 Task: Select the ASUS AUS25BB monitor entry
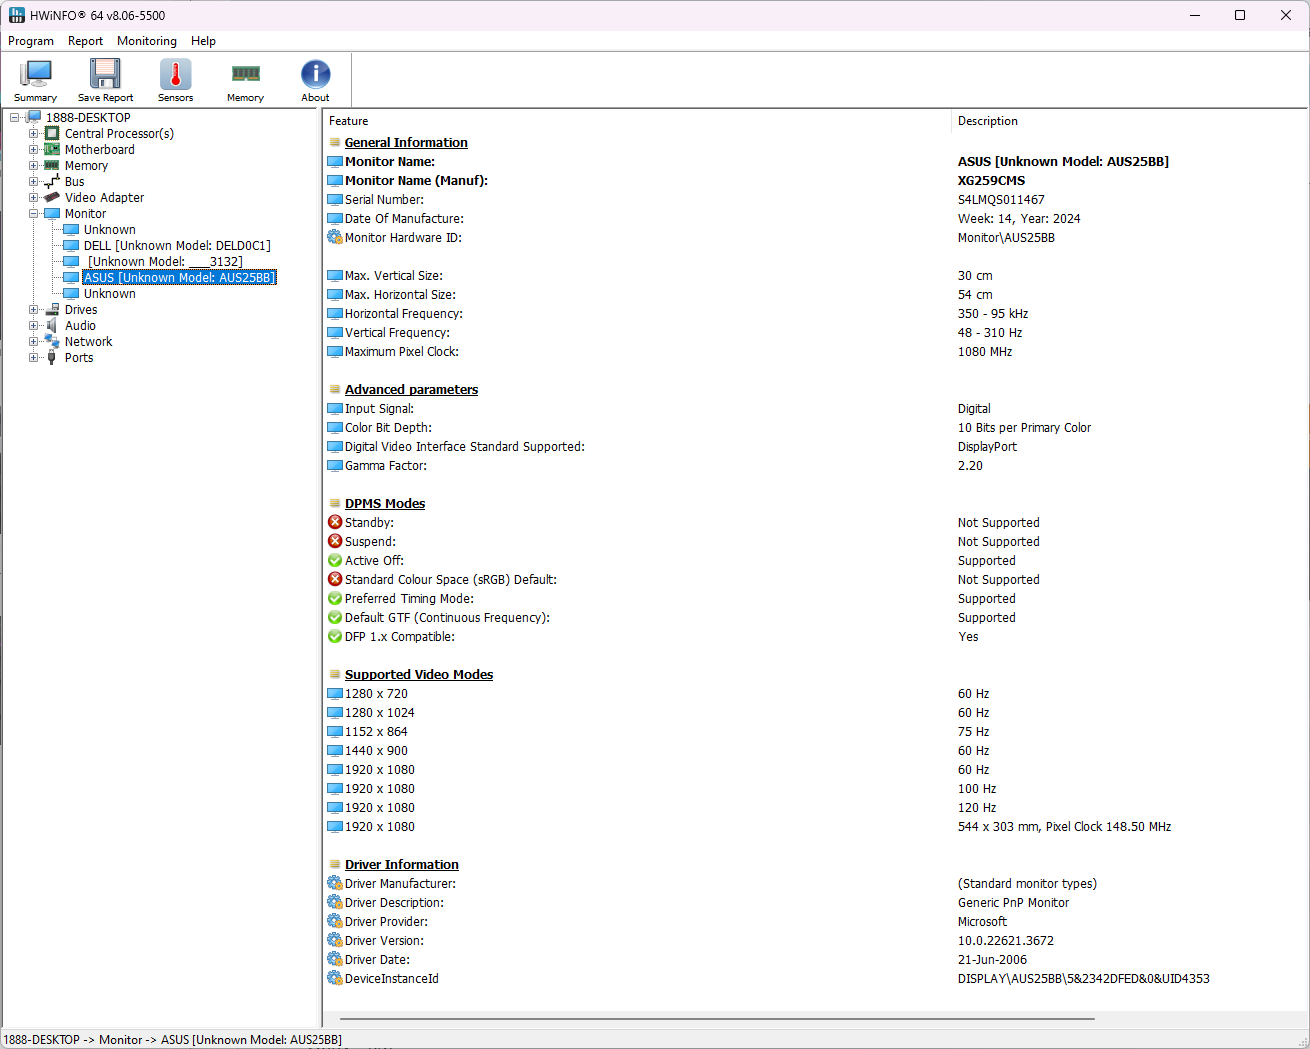(179, 278)
